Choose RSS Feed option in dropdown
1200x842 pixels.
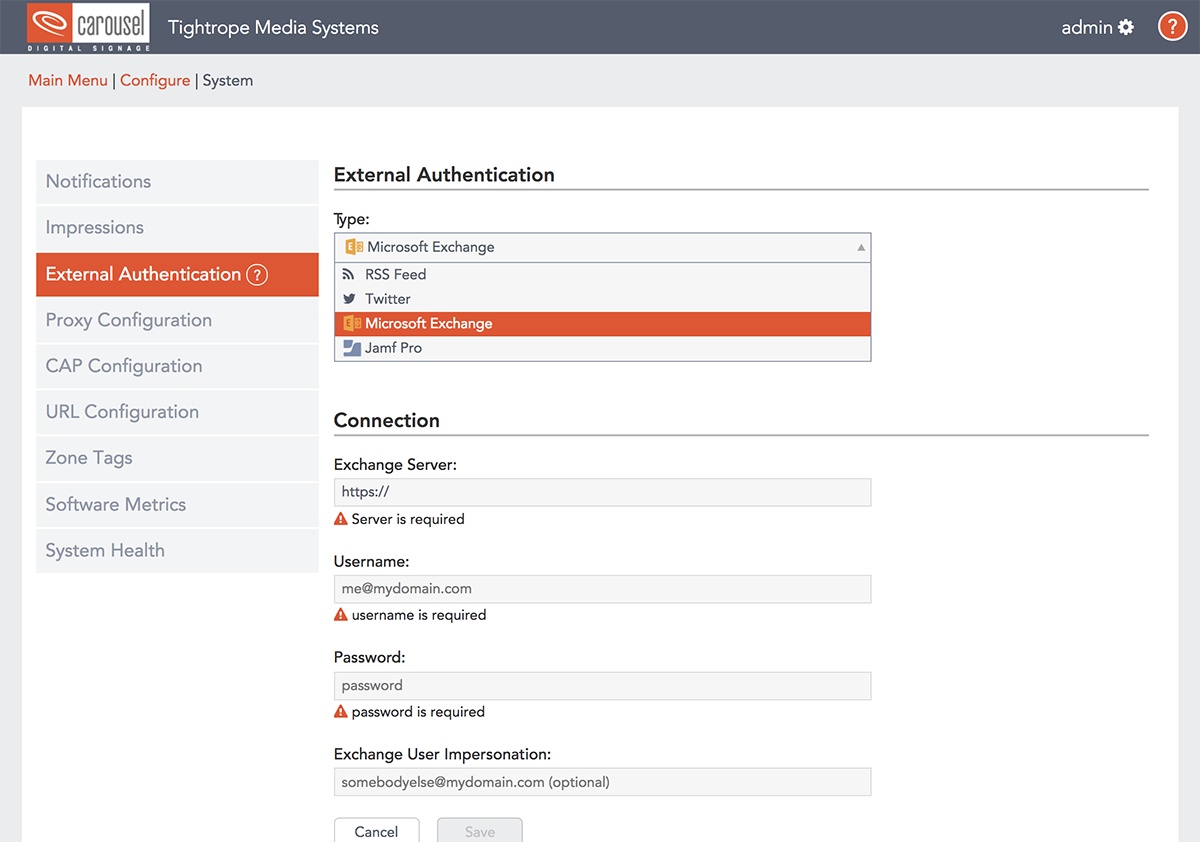(x=396, y=274)
